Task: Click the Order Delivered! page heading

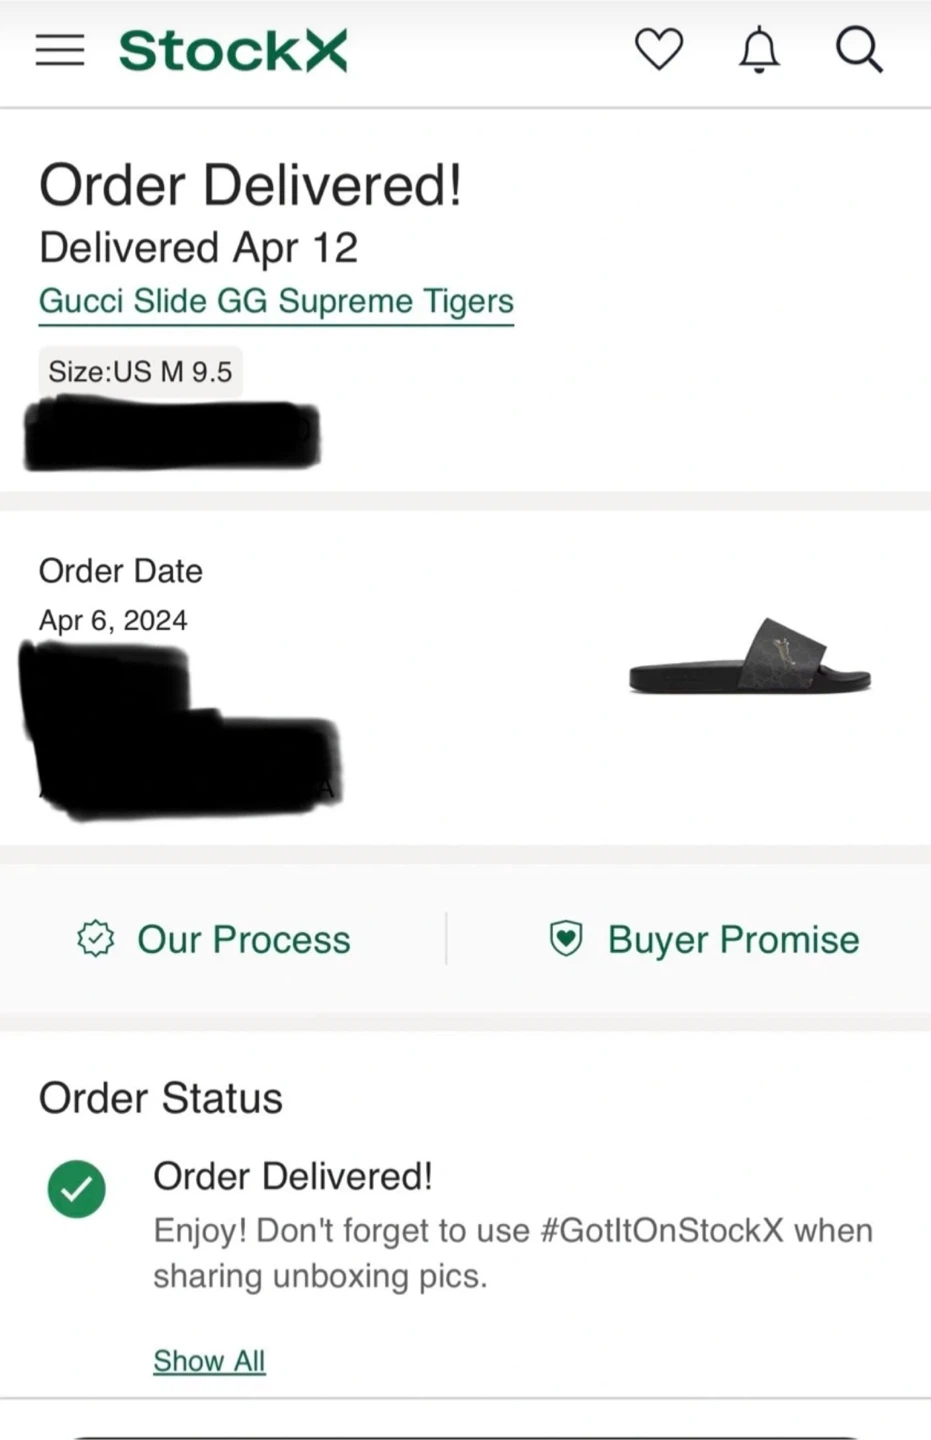Action: pyautogui.click(x=250, y=186)
